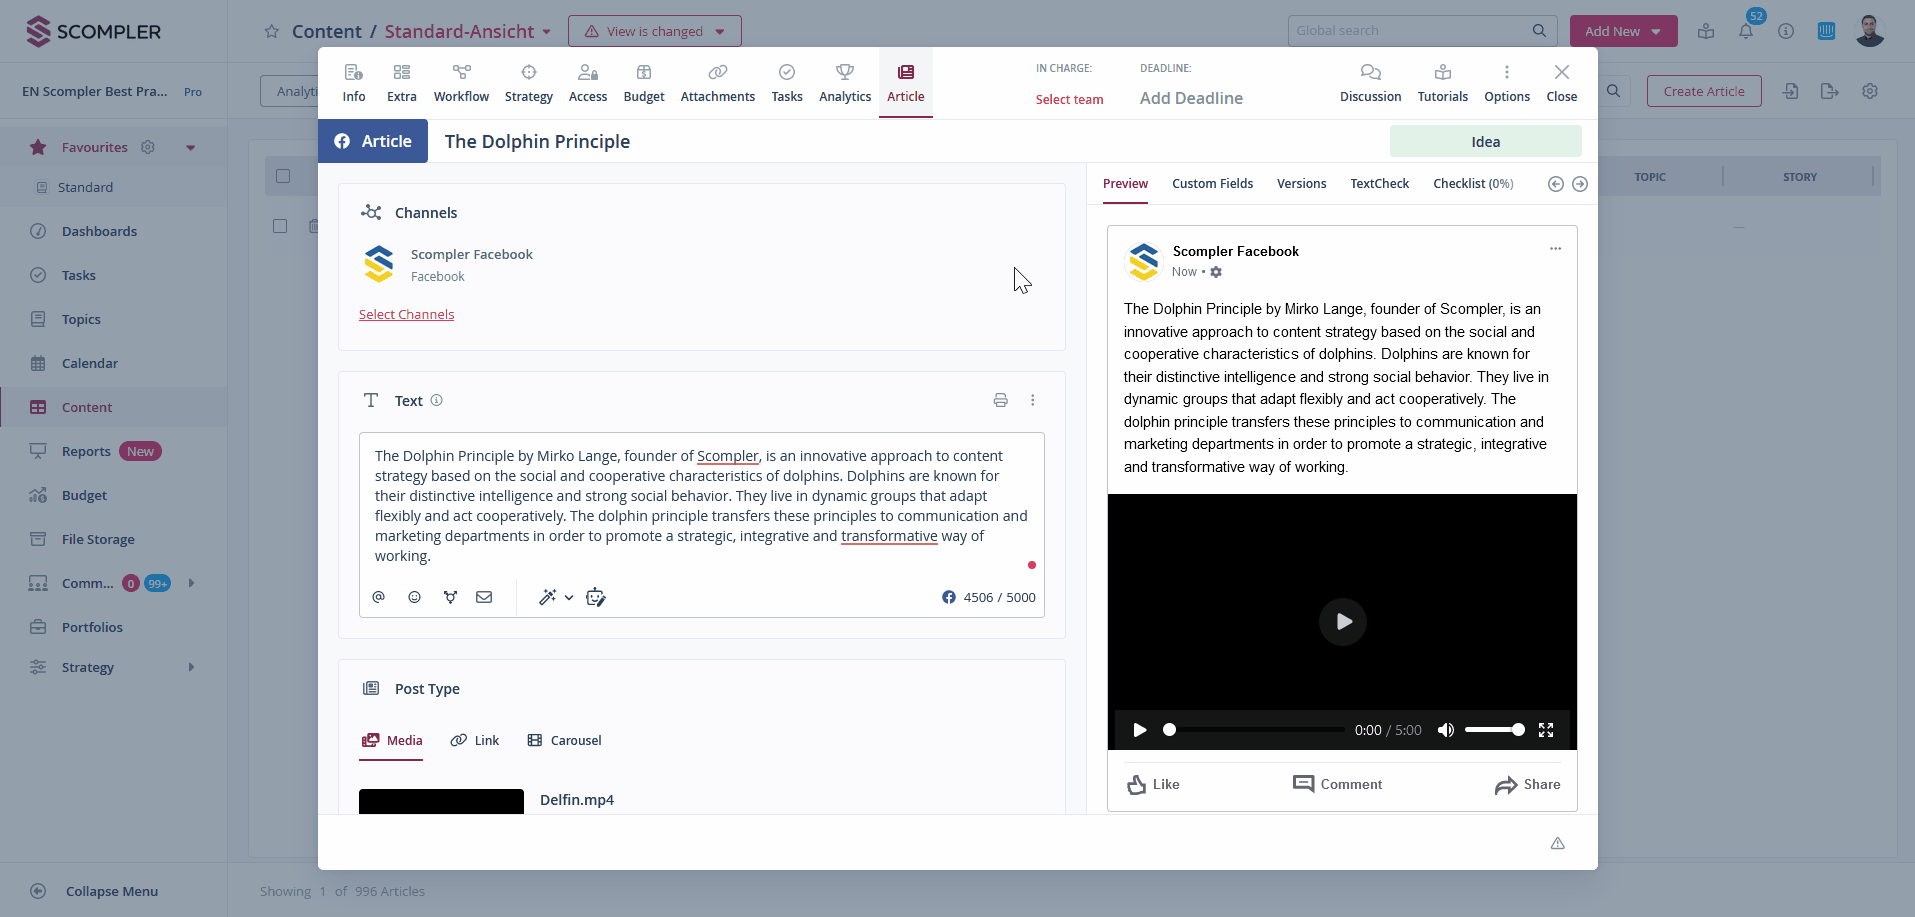Check the first article row checkbox
Viewport: 1915px width, 917px height.
pyautogui.click(x=280, y=226)
